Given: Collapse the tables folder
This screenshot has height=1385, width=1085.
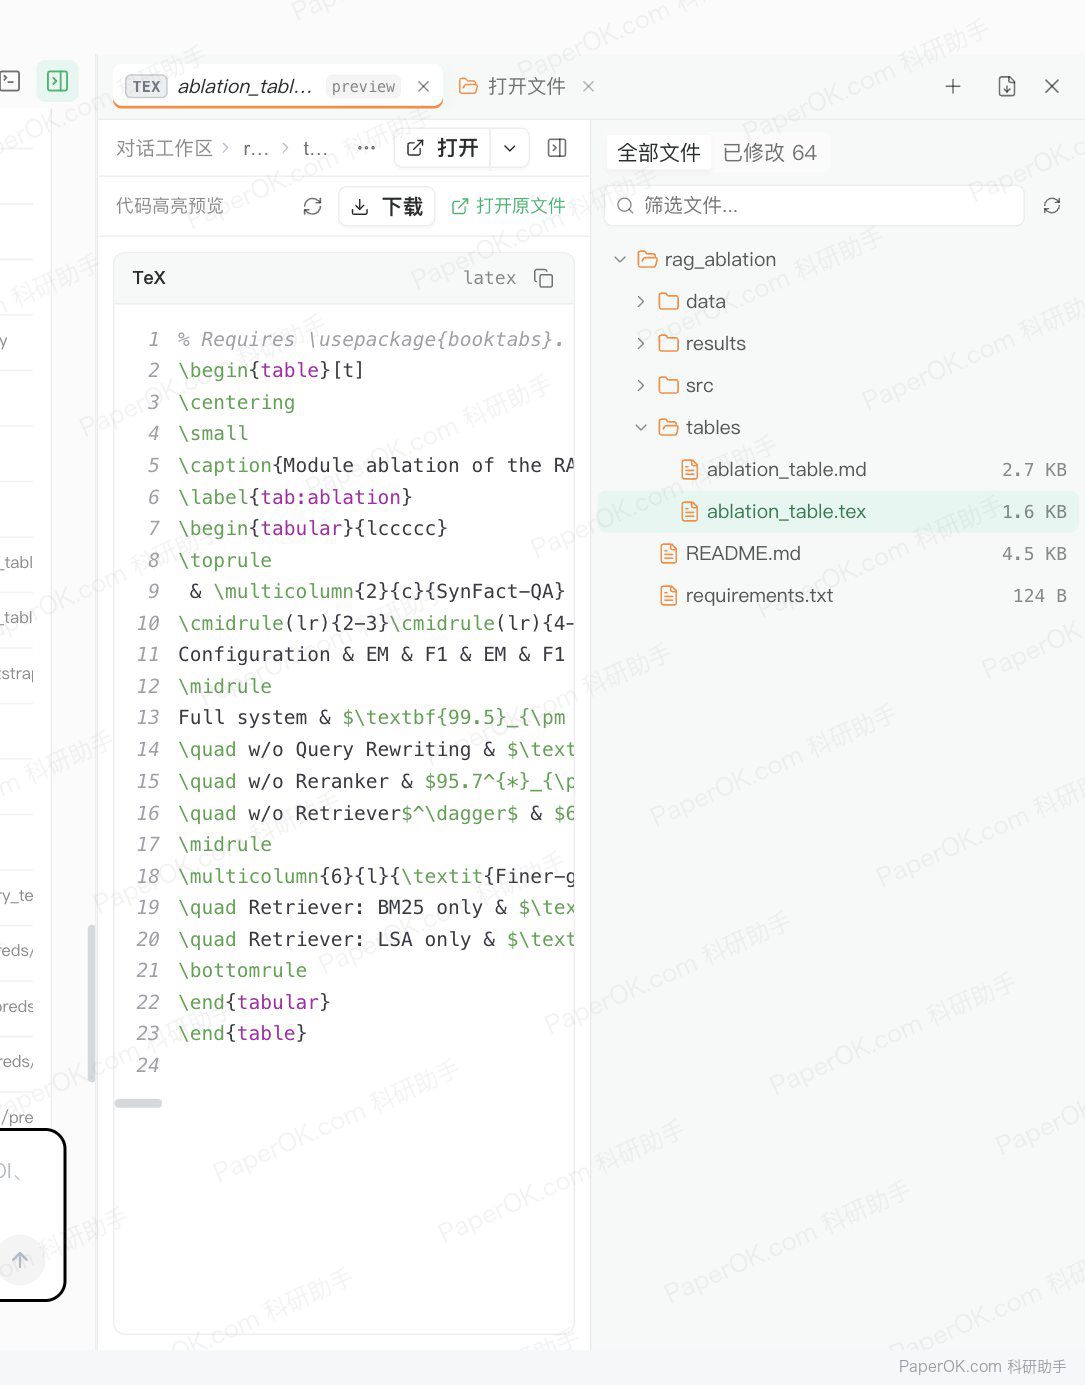Looking at the screenshot, I should click(641, 427).
